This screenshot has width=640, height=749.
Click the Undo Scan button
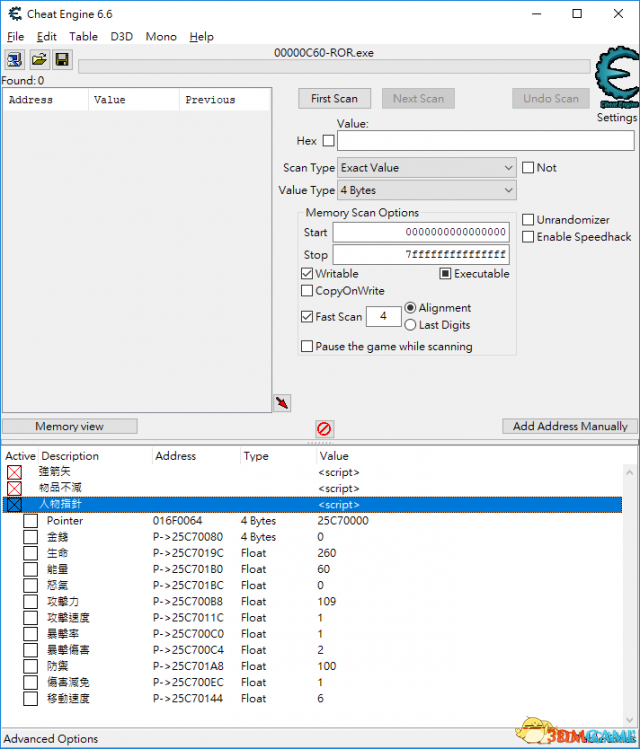point(551,98)
